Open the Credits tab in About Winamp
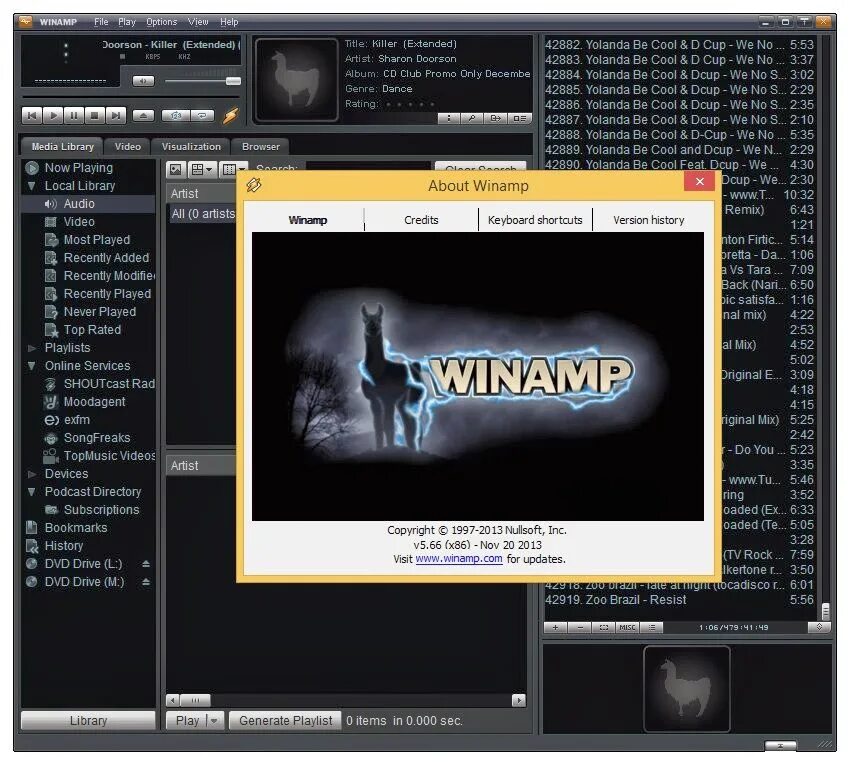This screenshot has height=764, width=850. [421, 220]
